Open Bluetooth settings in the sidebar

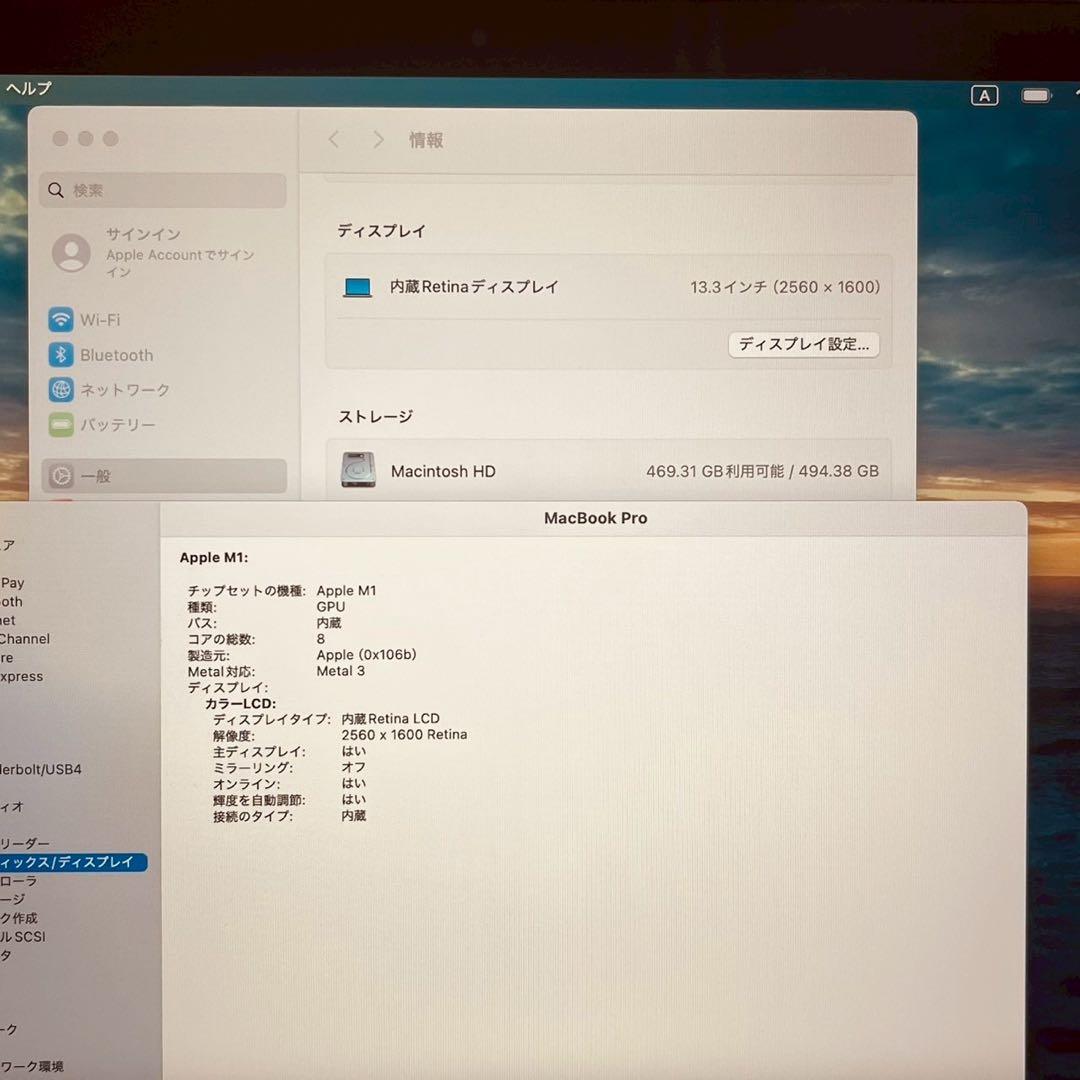click(116, 355)
